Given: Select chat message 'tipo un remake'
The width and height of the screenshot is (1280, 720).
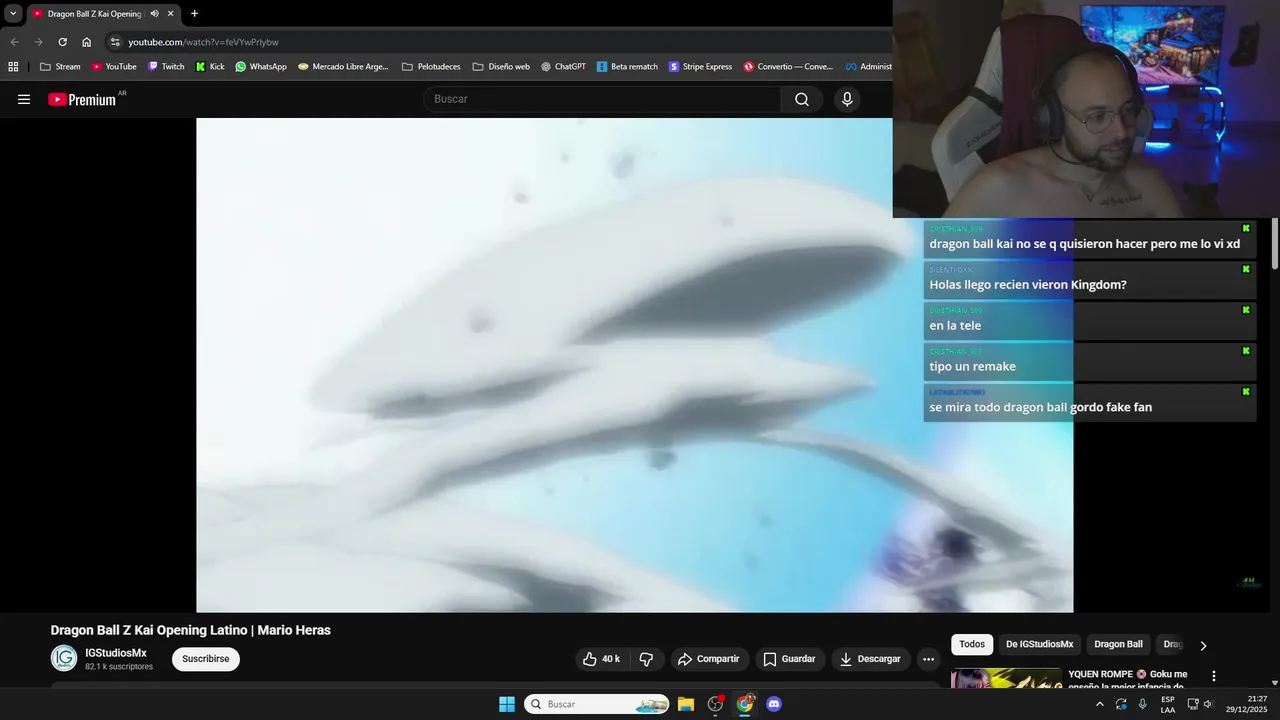Looking at the screenshot, I should click(x=973, y=367).
